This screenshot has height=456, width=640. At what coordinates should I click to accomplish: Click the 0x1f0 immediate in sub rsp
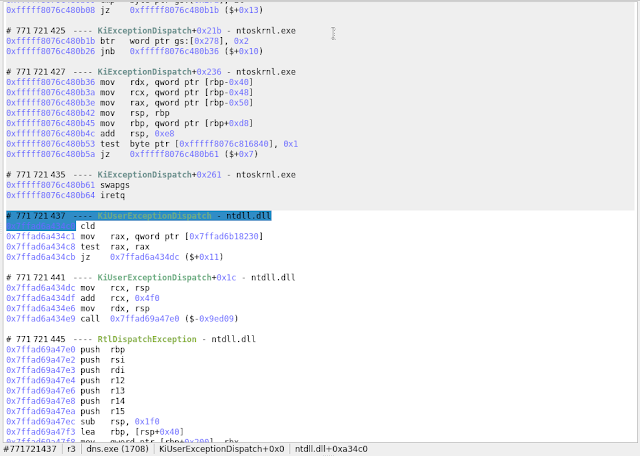pos(147,421)
